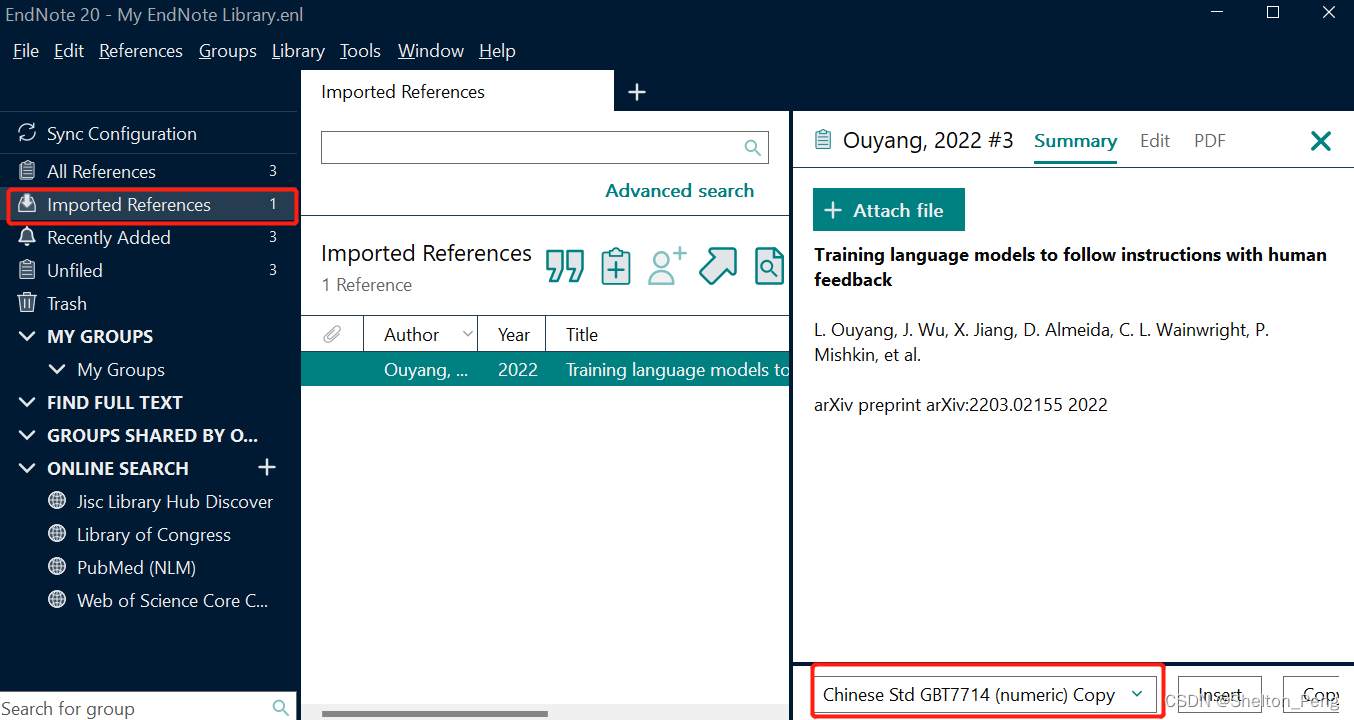This screenshot has width=1354, height=720.
Task: Open the Trash bin icon
Action: [x=27, y=303]
